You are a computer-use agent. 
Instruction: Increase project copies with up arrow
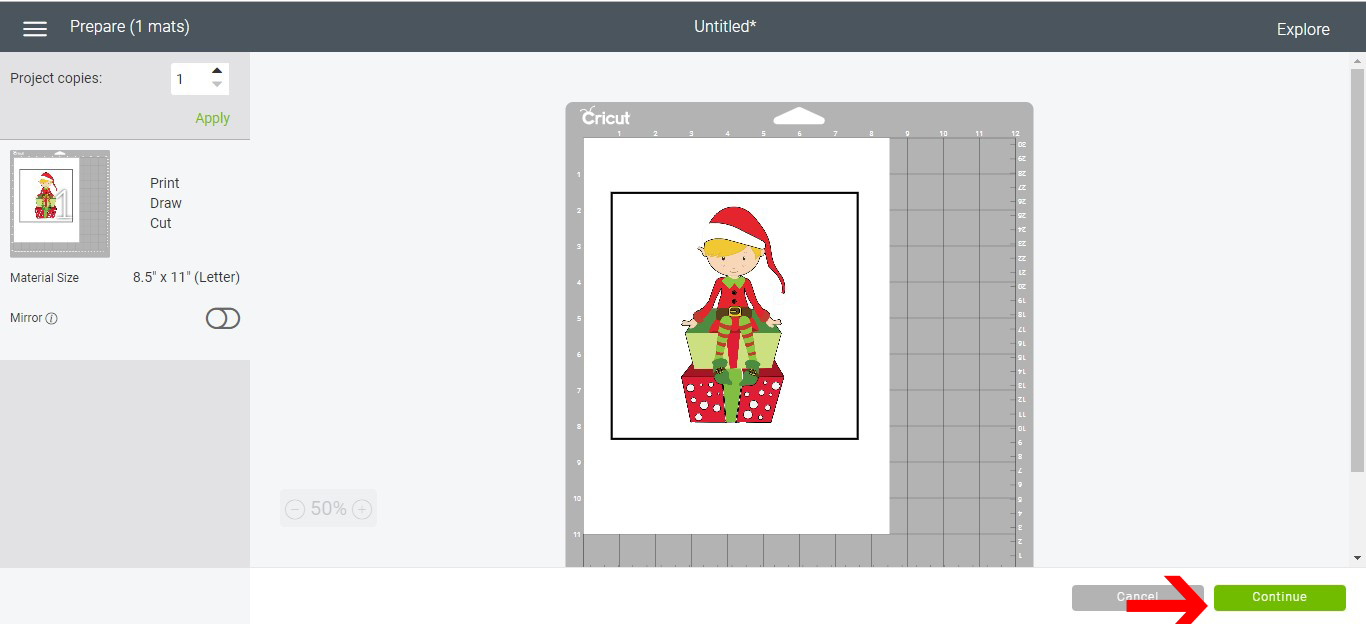click(217, 71)
